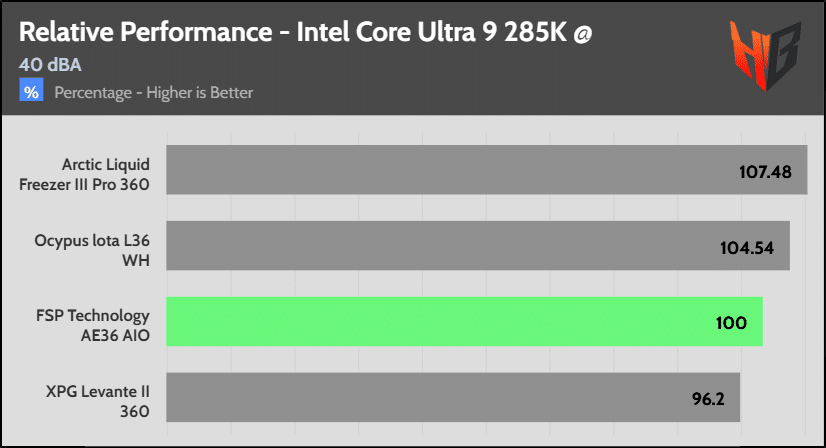Click the green FSP Technology AE36 AIO bar
826x448 pixels.
click(x=465, y=322)
